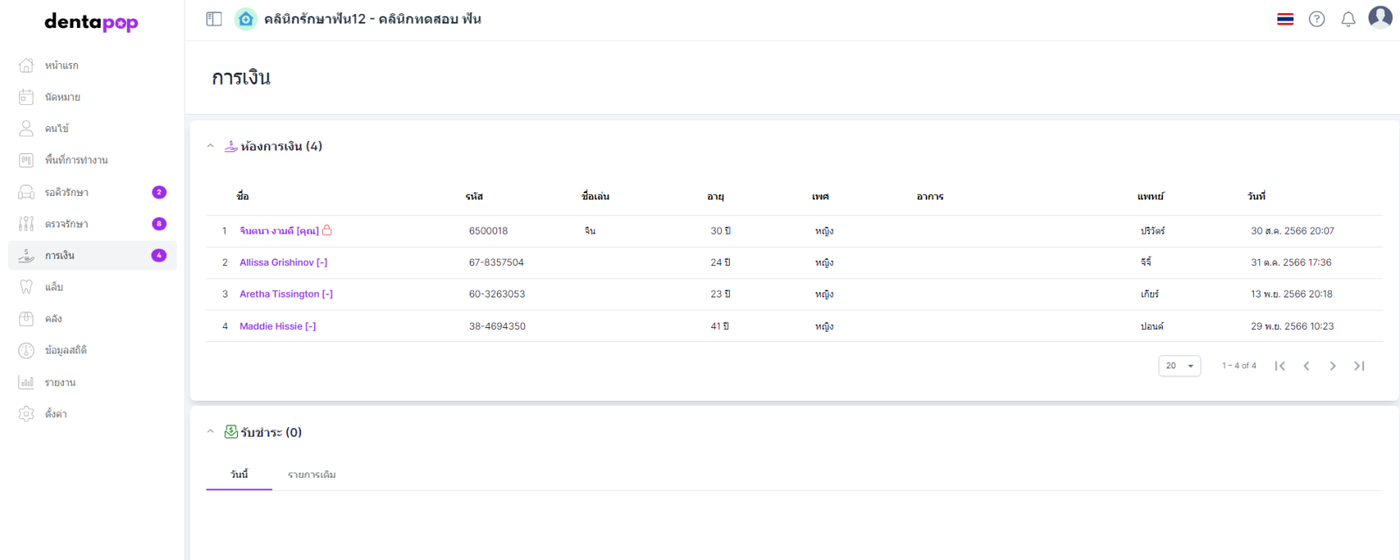Screen dimensions: 1400x560
Task: Click the dentapop logo
Action: pyautogui.click(x=92, y=22)
